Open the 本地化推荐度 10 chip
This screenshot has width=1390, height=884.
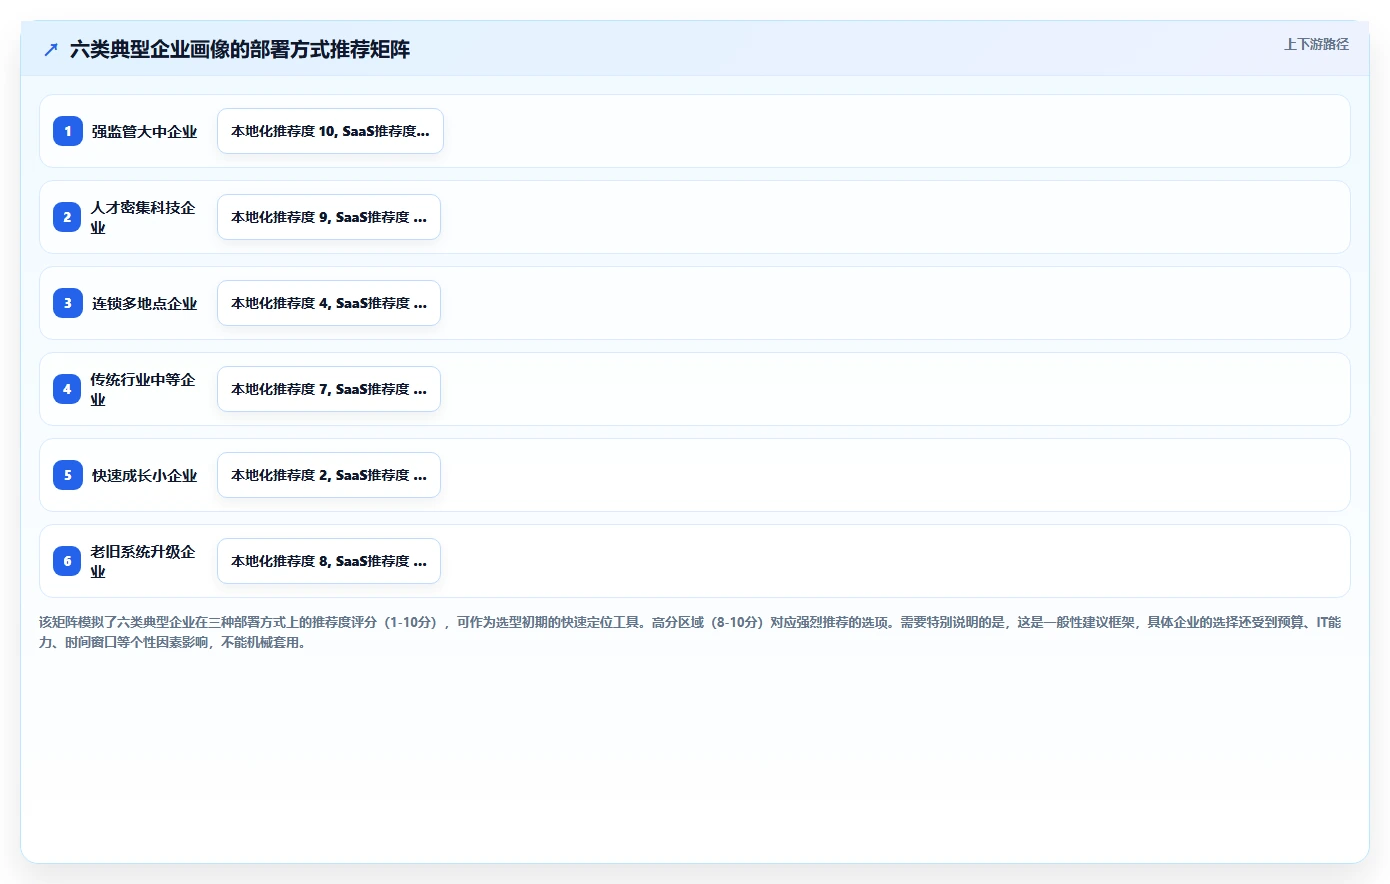(330, 131)
